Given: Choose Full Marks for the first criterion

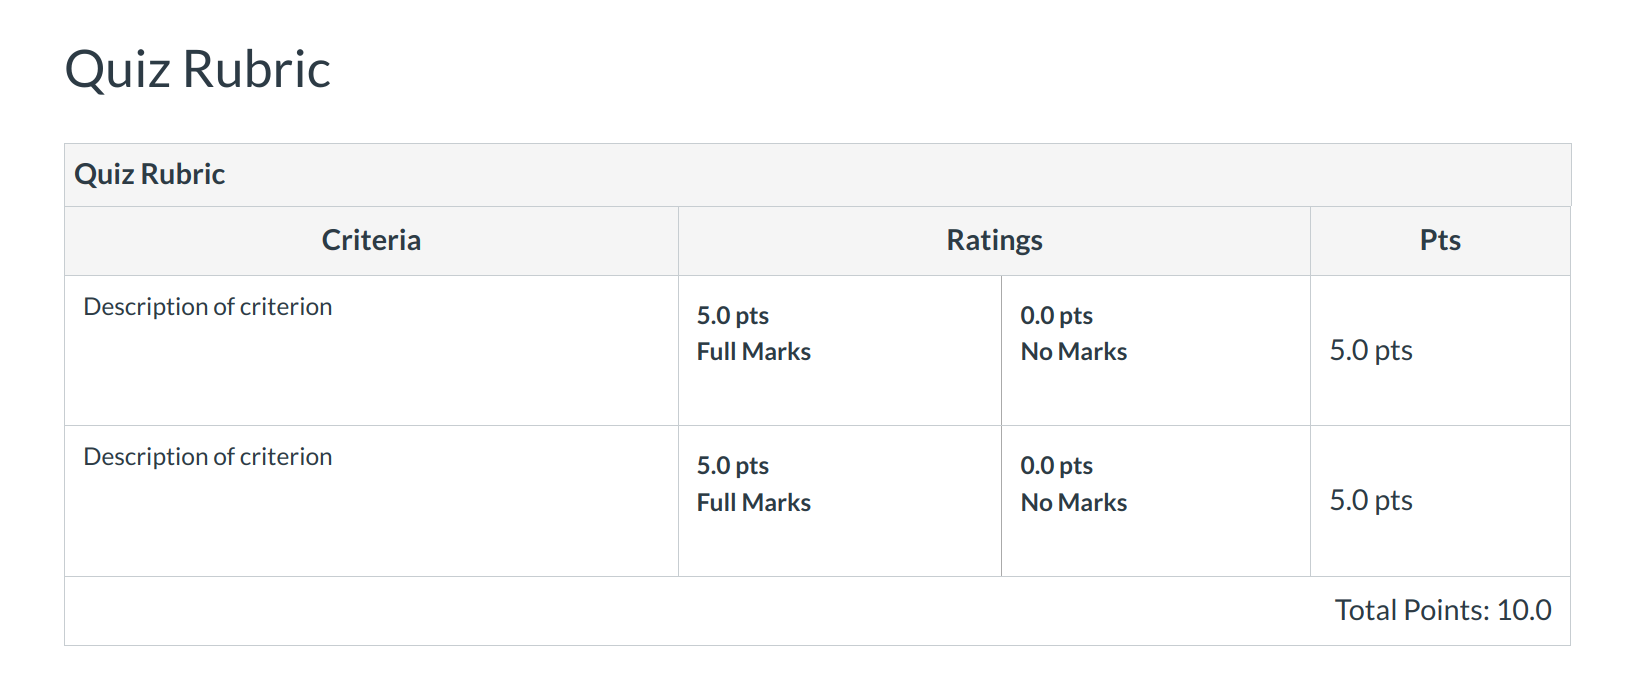Looking at the screenshot, I should (x=753, y=352).
